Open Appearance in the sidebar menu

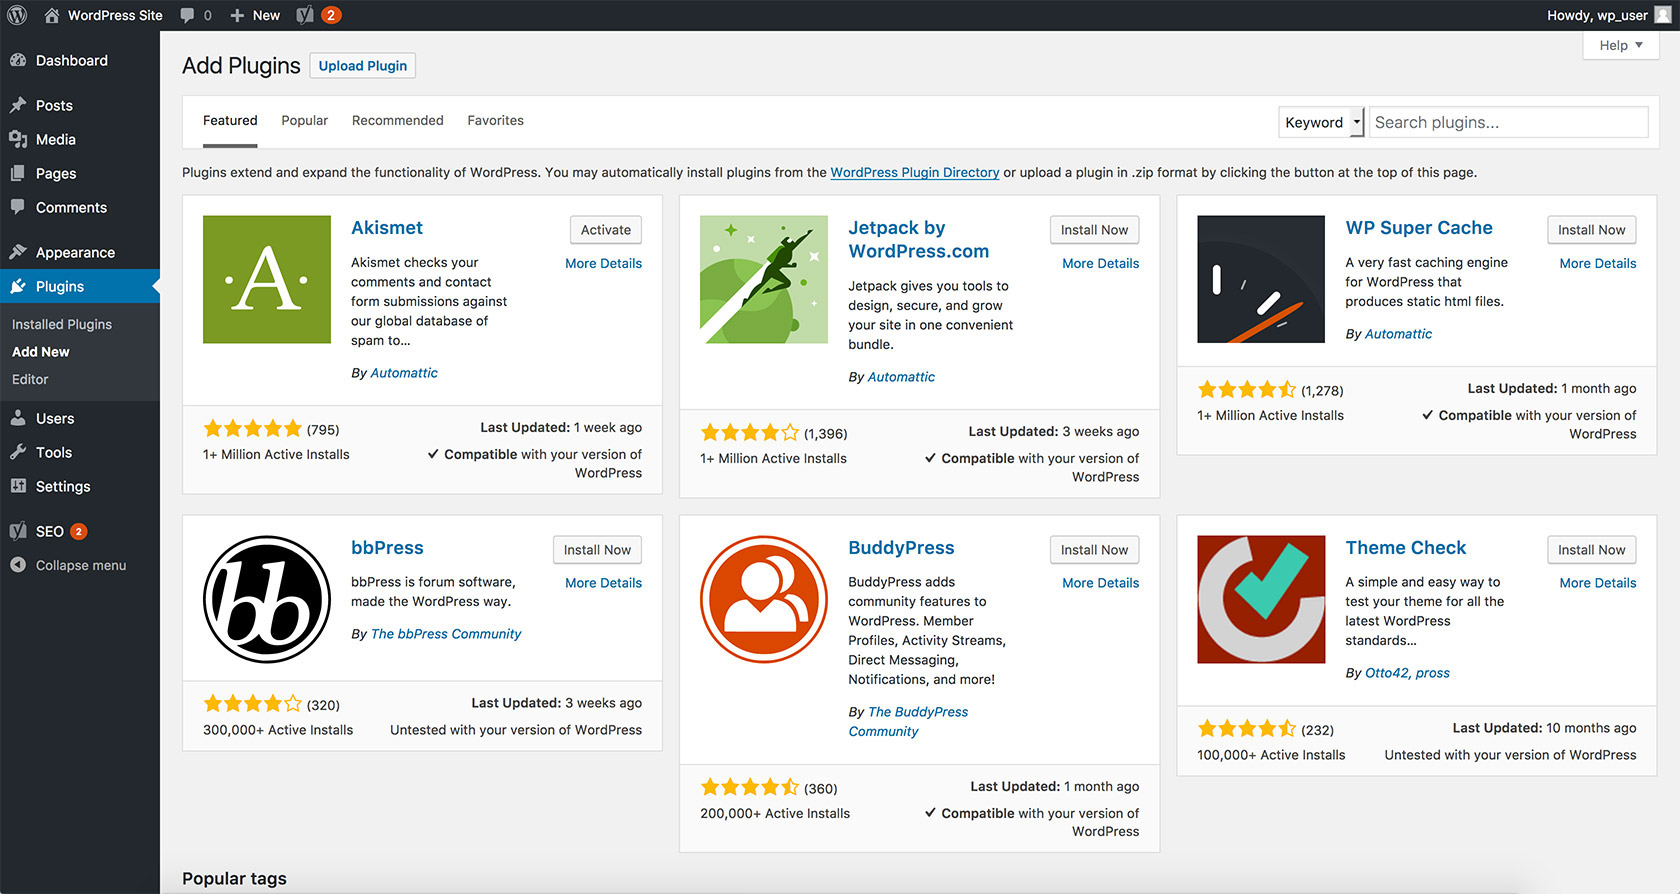pyautogui.click(x=75, y=252)
